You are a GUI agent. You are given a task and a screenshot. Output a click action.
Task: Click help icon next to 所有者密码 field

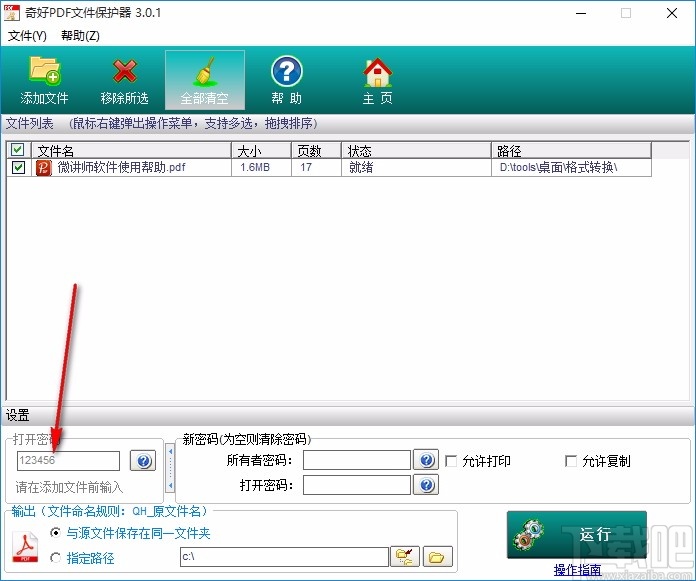(x=426, y=460)
